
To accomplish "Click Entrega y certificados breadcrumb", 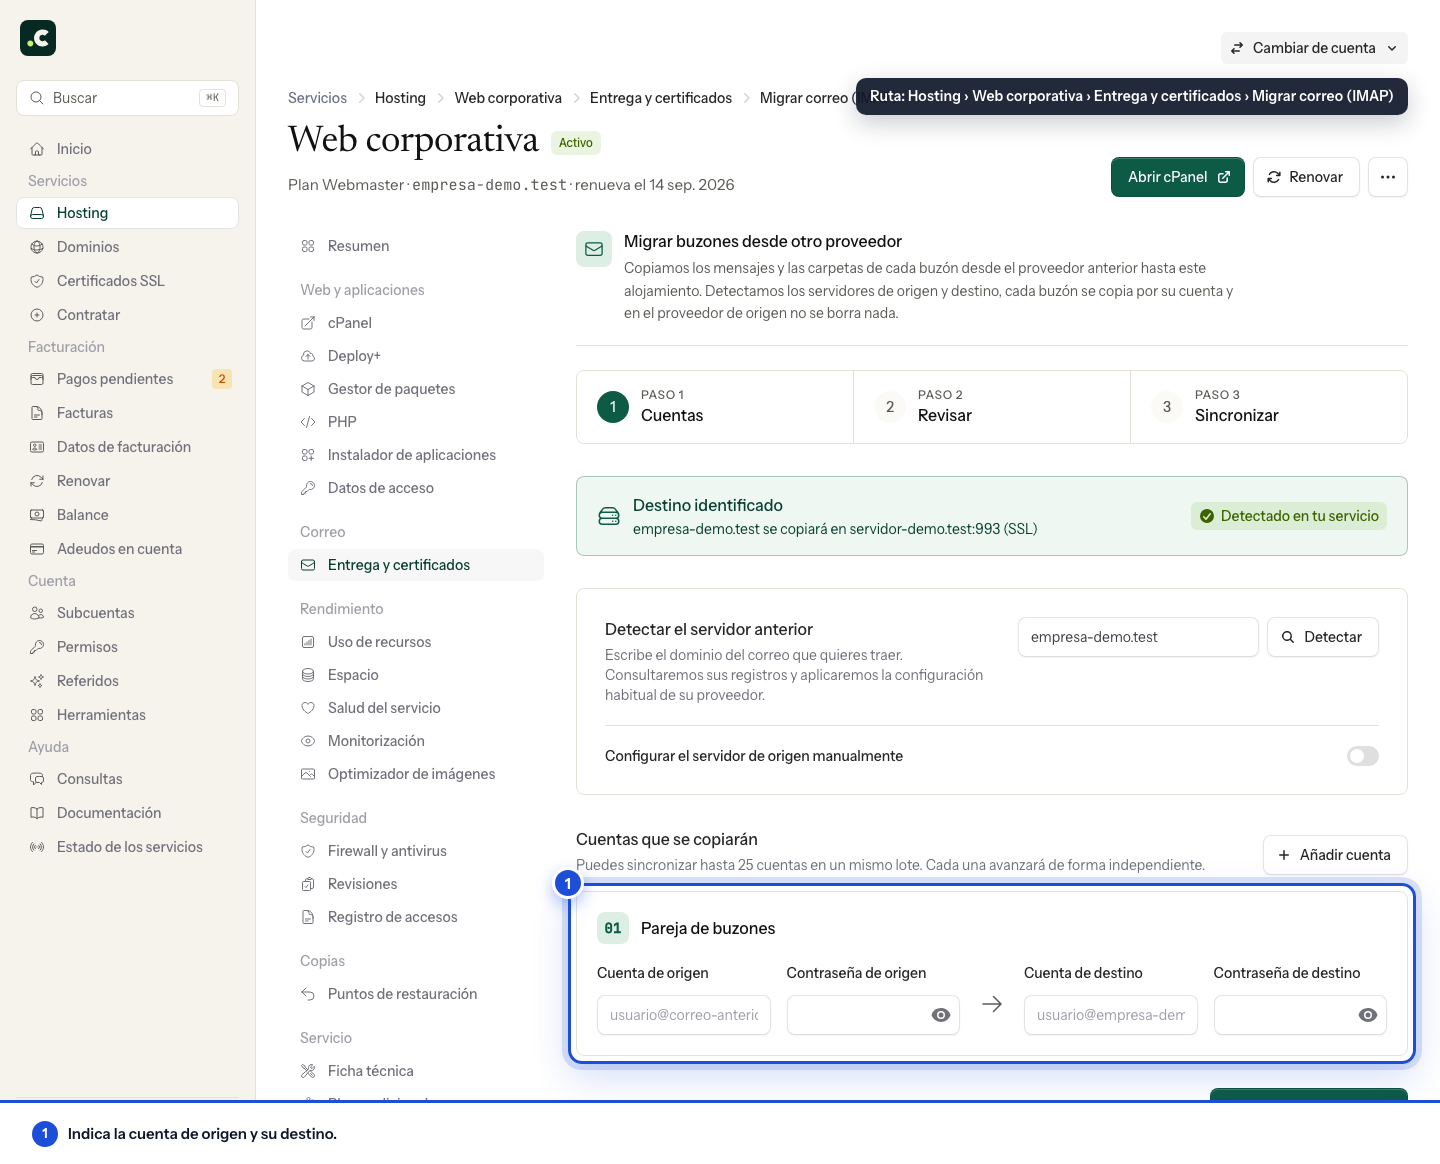I will coord(661,98).
